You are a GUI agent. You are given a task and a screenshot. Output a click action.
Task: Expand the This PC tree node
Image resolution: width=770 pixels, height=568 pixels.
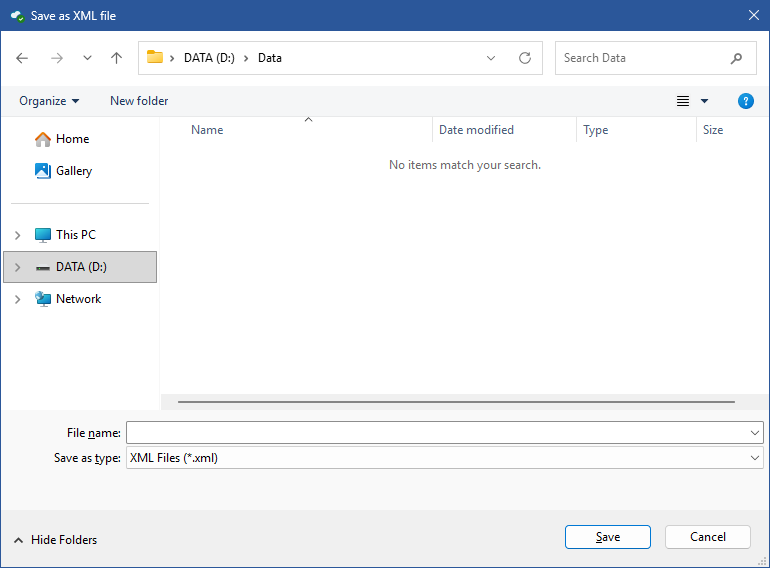[17, 235]
